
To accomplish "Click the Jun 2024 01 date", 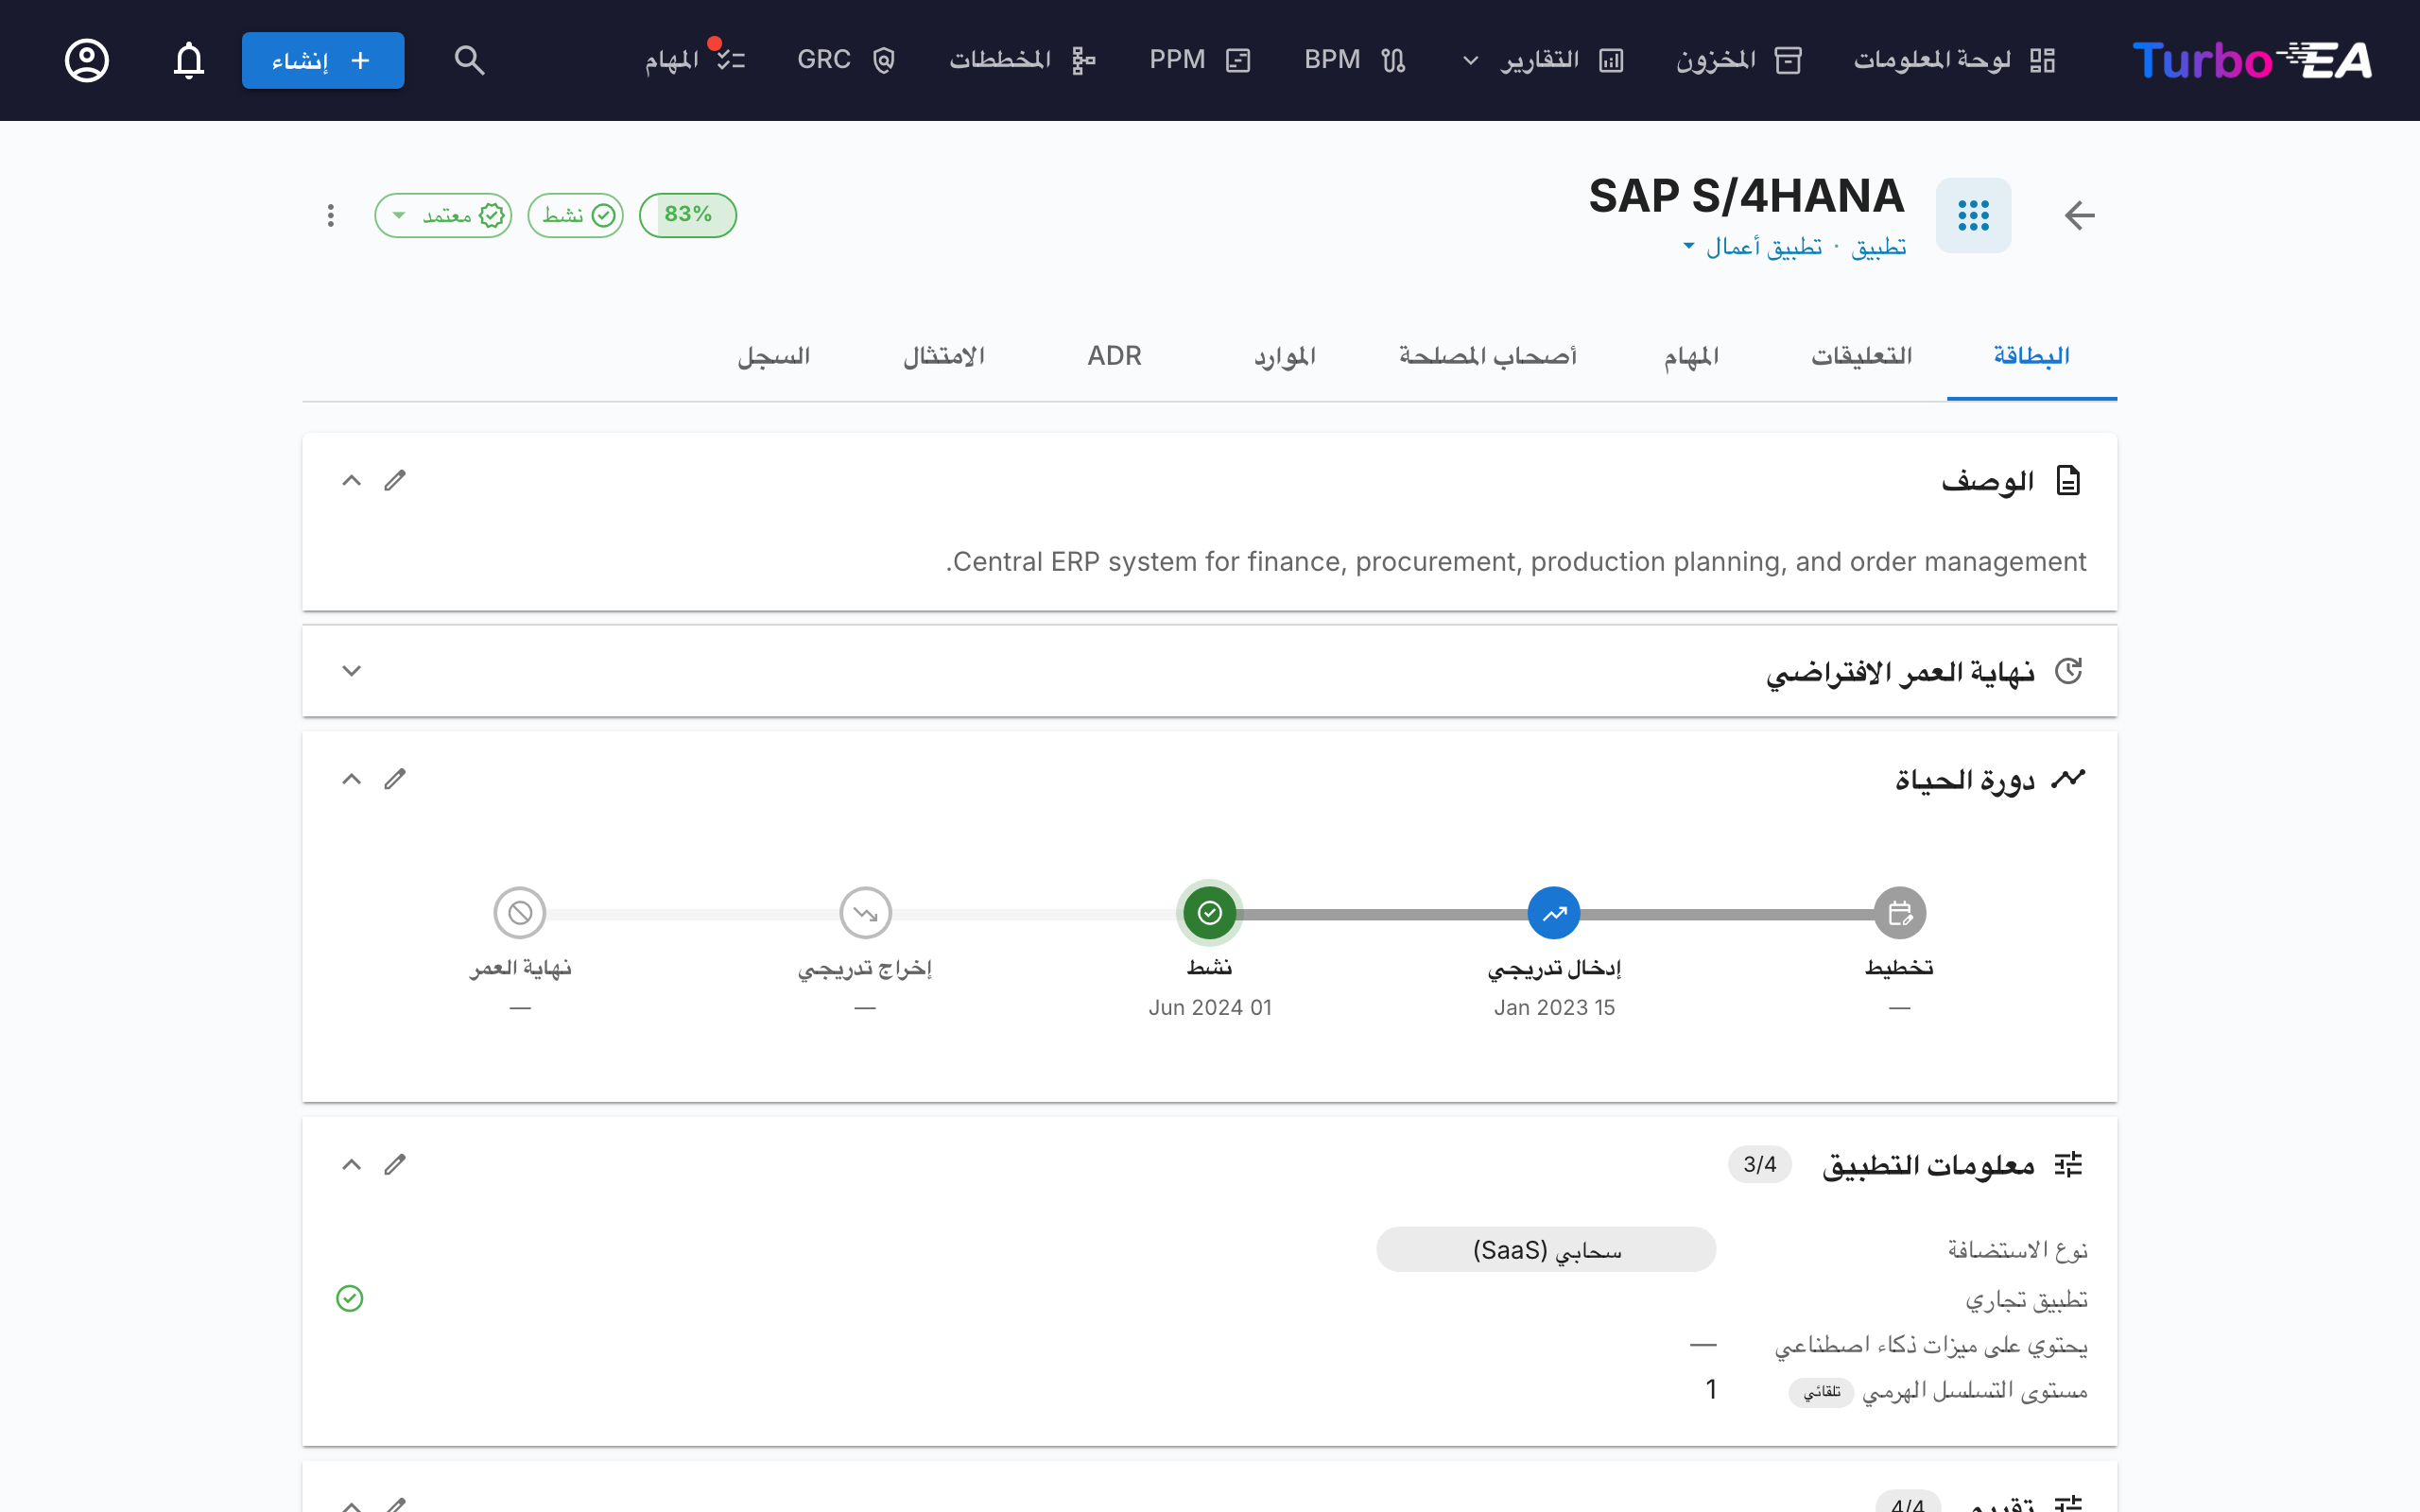I will point(1210,1008).
